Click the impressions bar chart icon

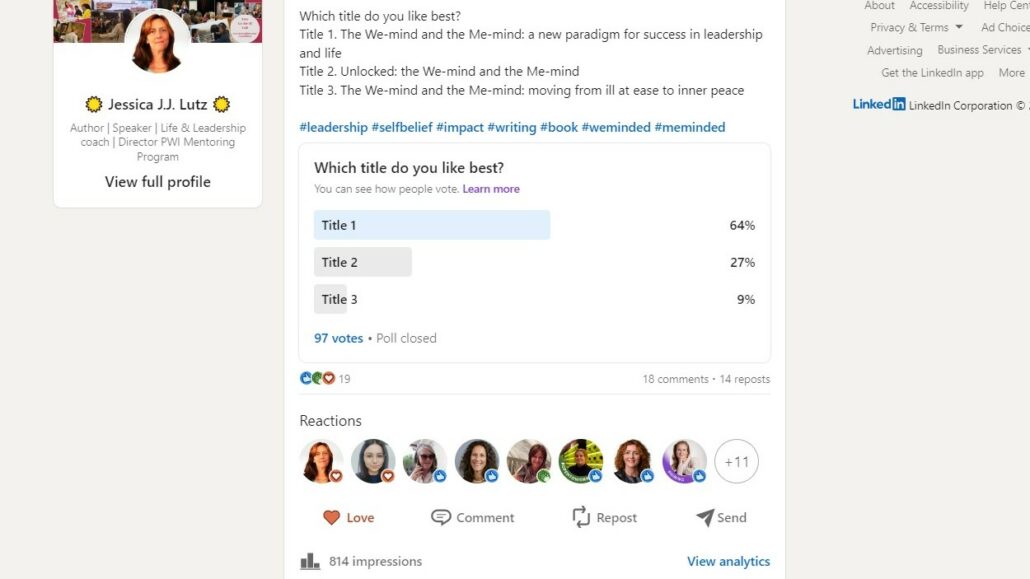tap(309, 561)
